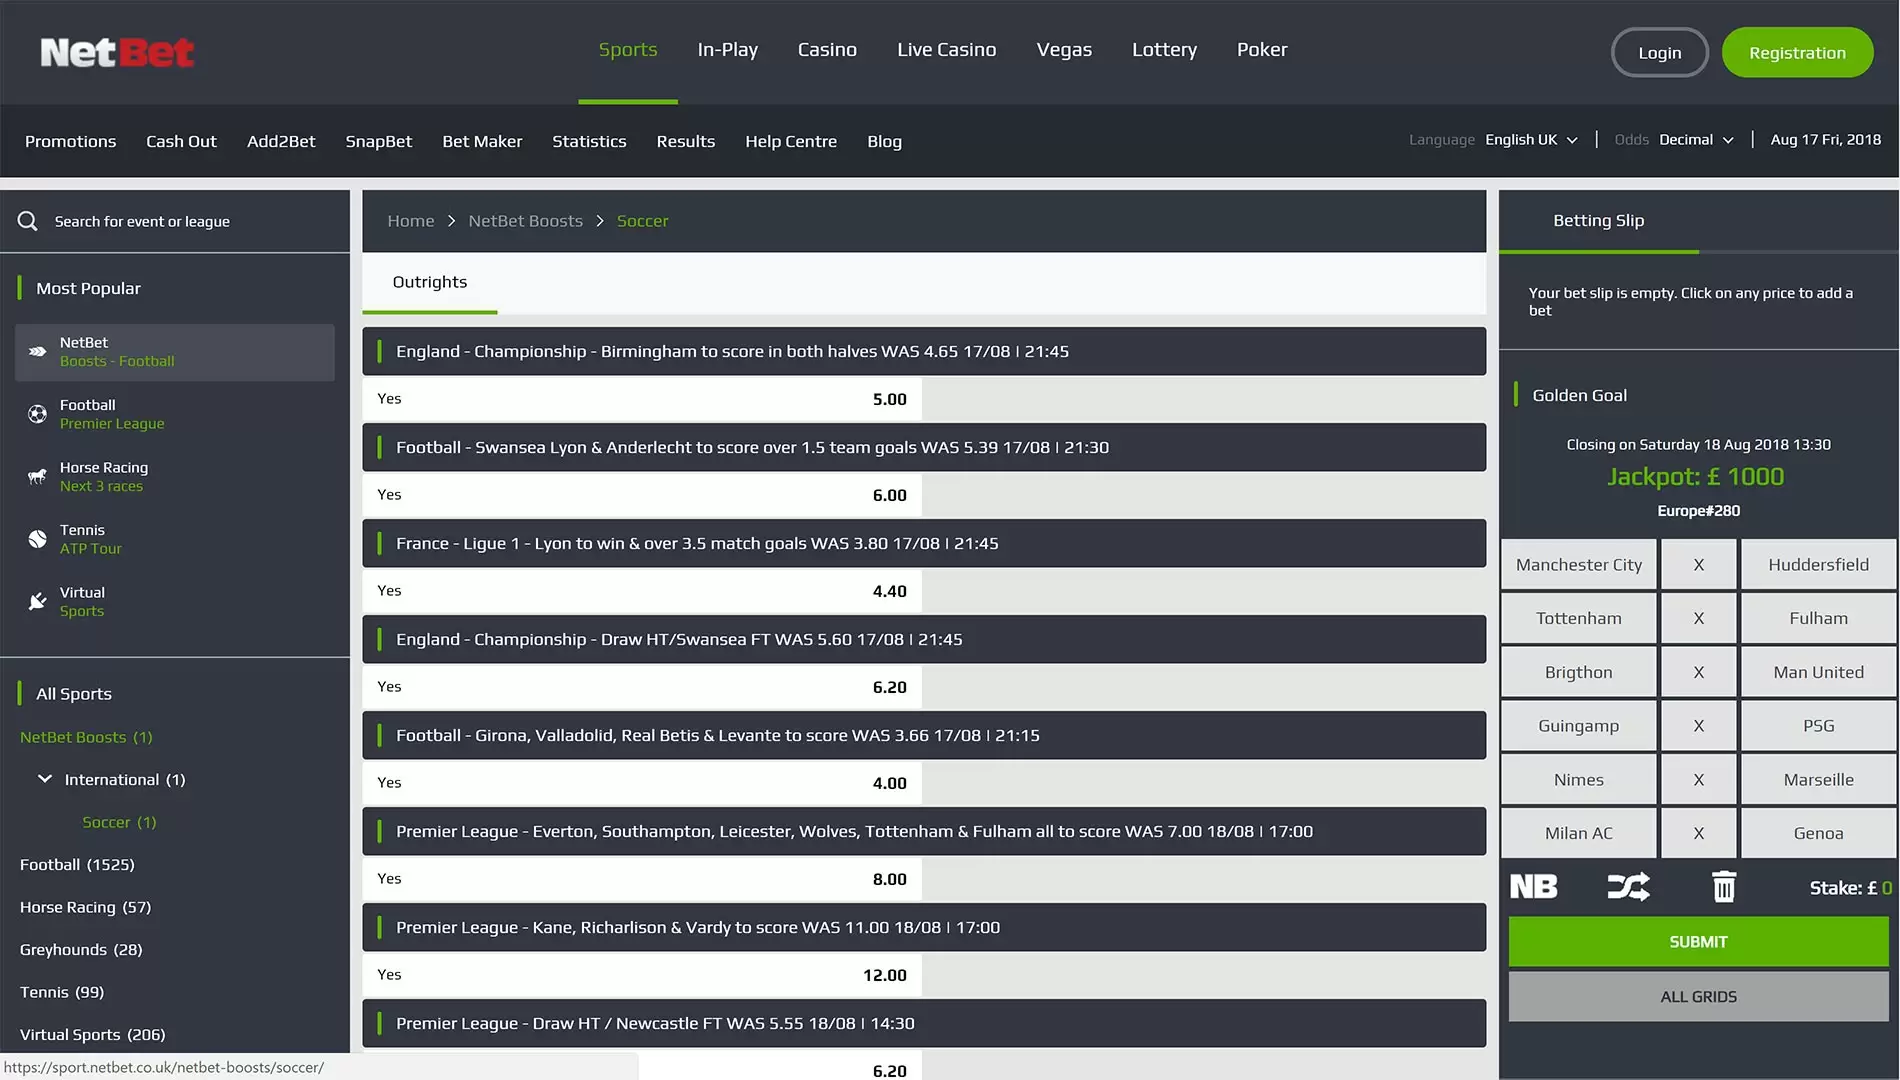Collapse Kane, Richarlison & Vardy to score header
The image size is (1900, 1080).
point(924,927)
